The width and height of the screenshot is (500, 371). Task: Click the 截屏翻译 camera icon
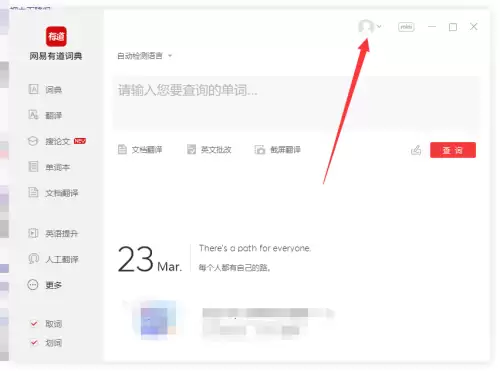click(260, 150)
